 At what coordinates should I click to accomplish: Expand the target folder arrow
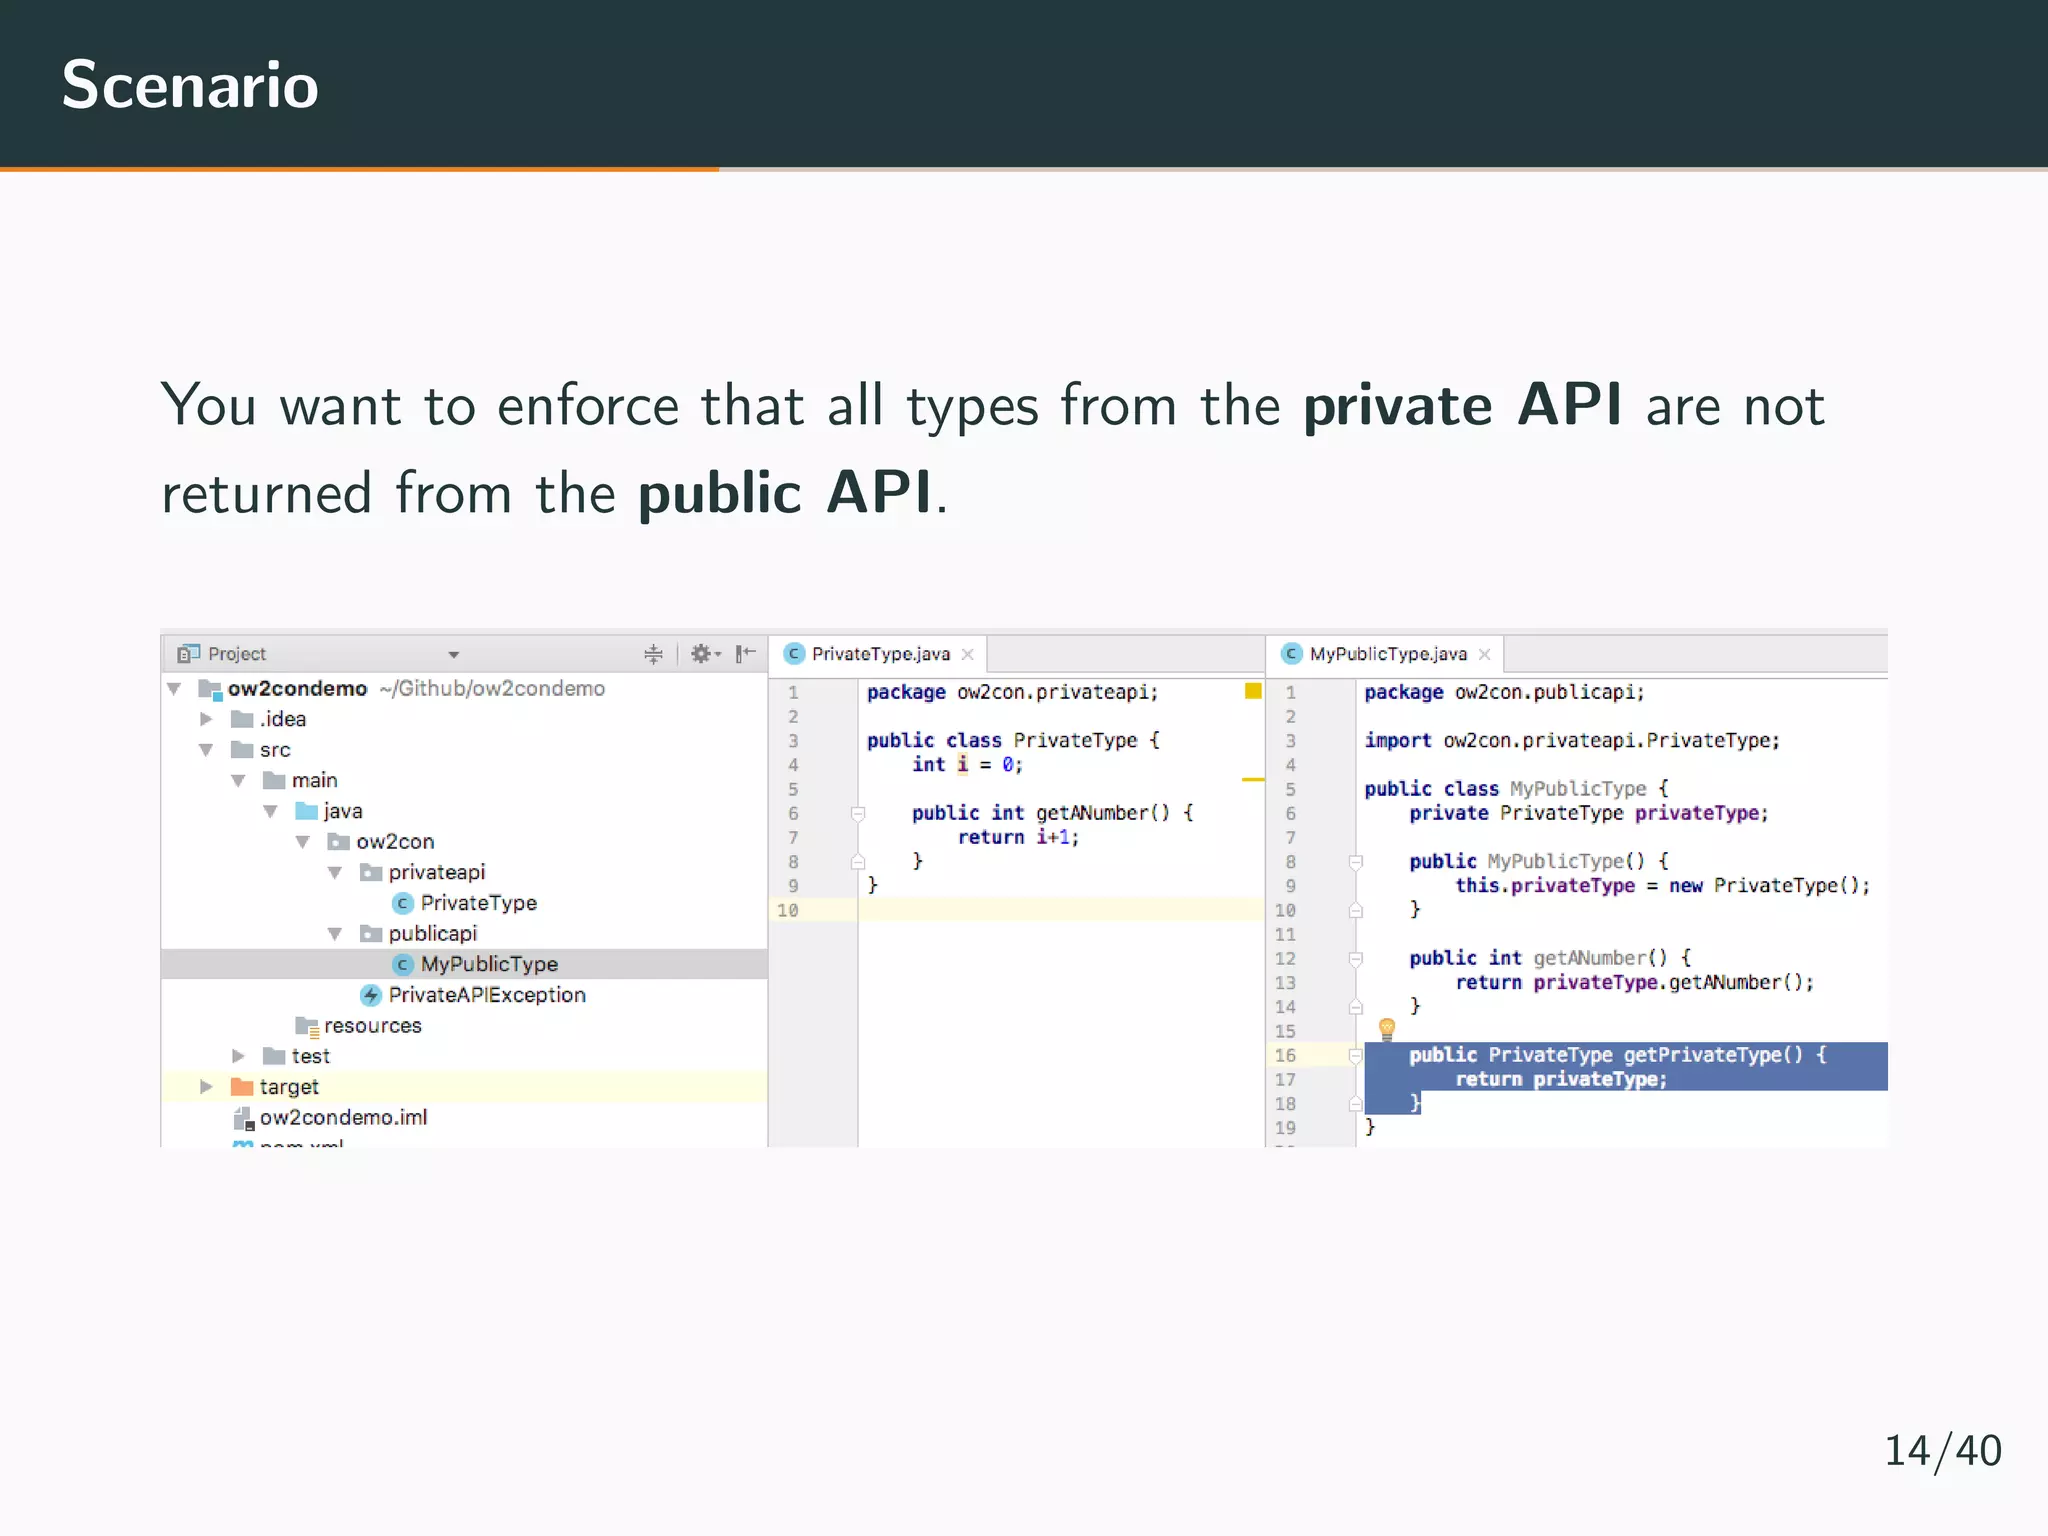click(x=206, y=1087)
